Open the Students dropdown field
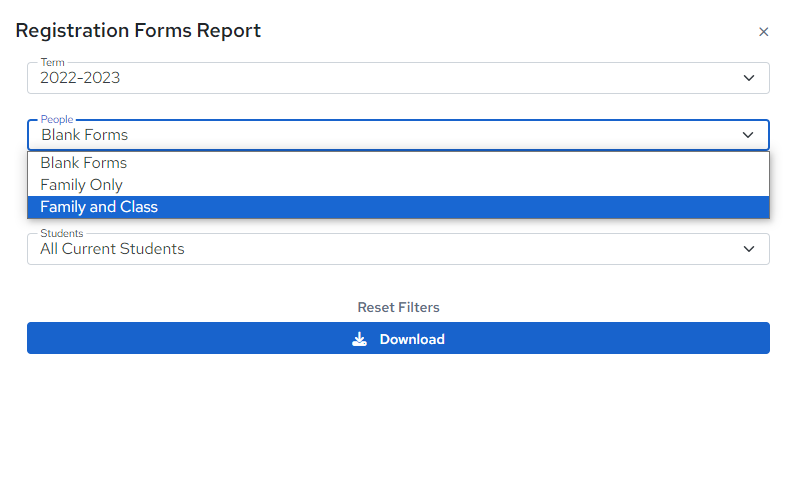The image size is (797, 504). (398, 249)
